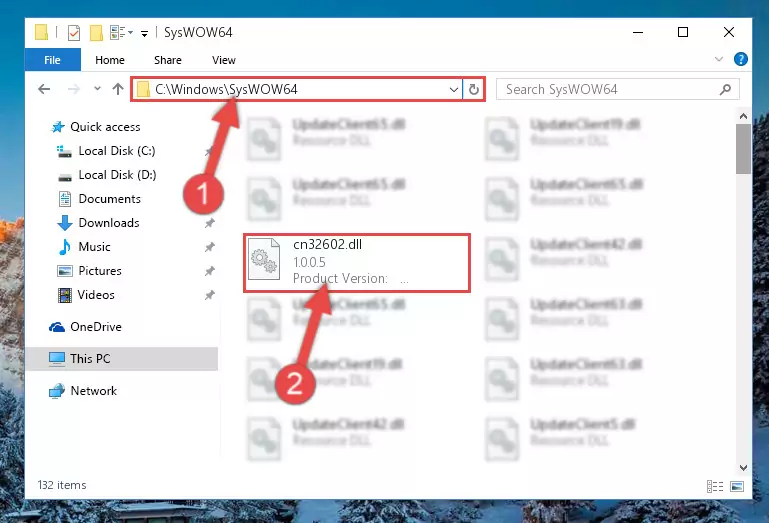
Task: Minimize the SysWOW64 window
Action: point(638,32)
